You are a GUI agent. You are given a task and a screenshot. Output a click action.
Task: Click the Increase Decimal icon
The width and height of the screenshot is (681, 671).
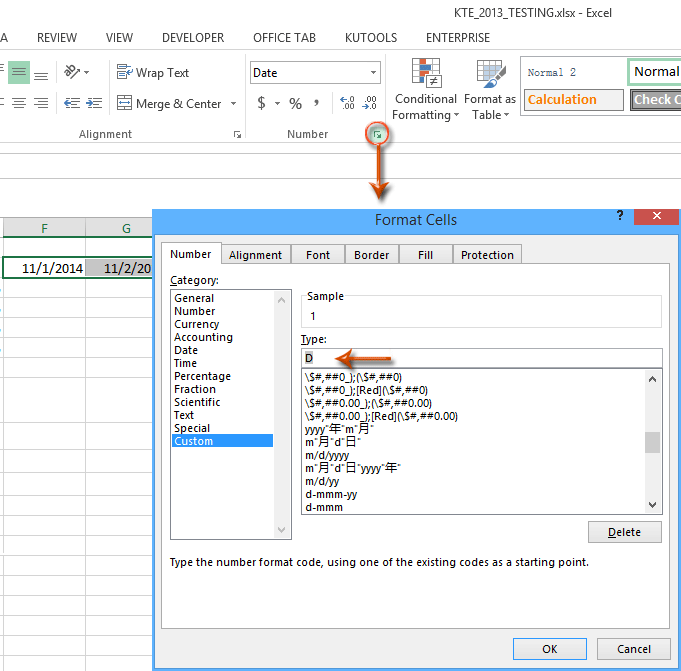pyautogui.click(x=347, y=103)
